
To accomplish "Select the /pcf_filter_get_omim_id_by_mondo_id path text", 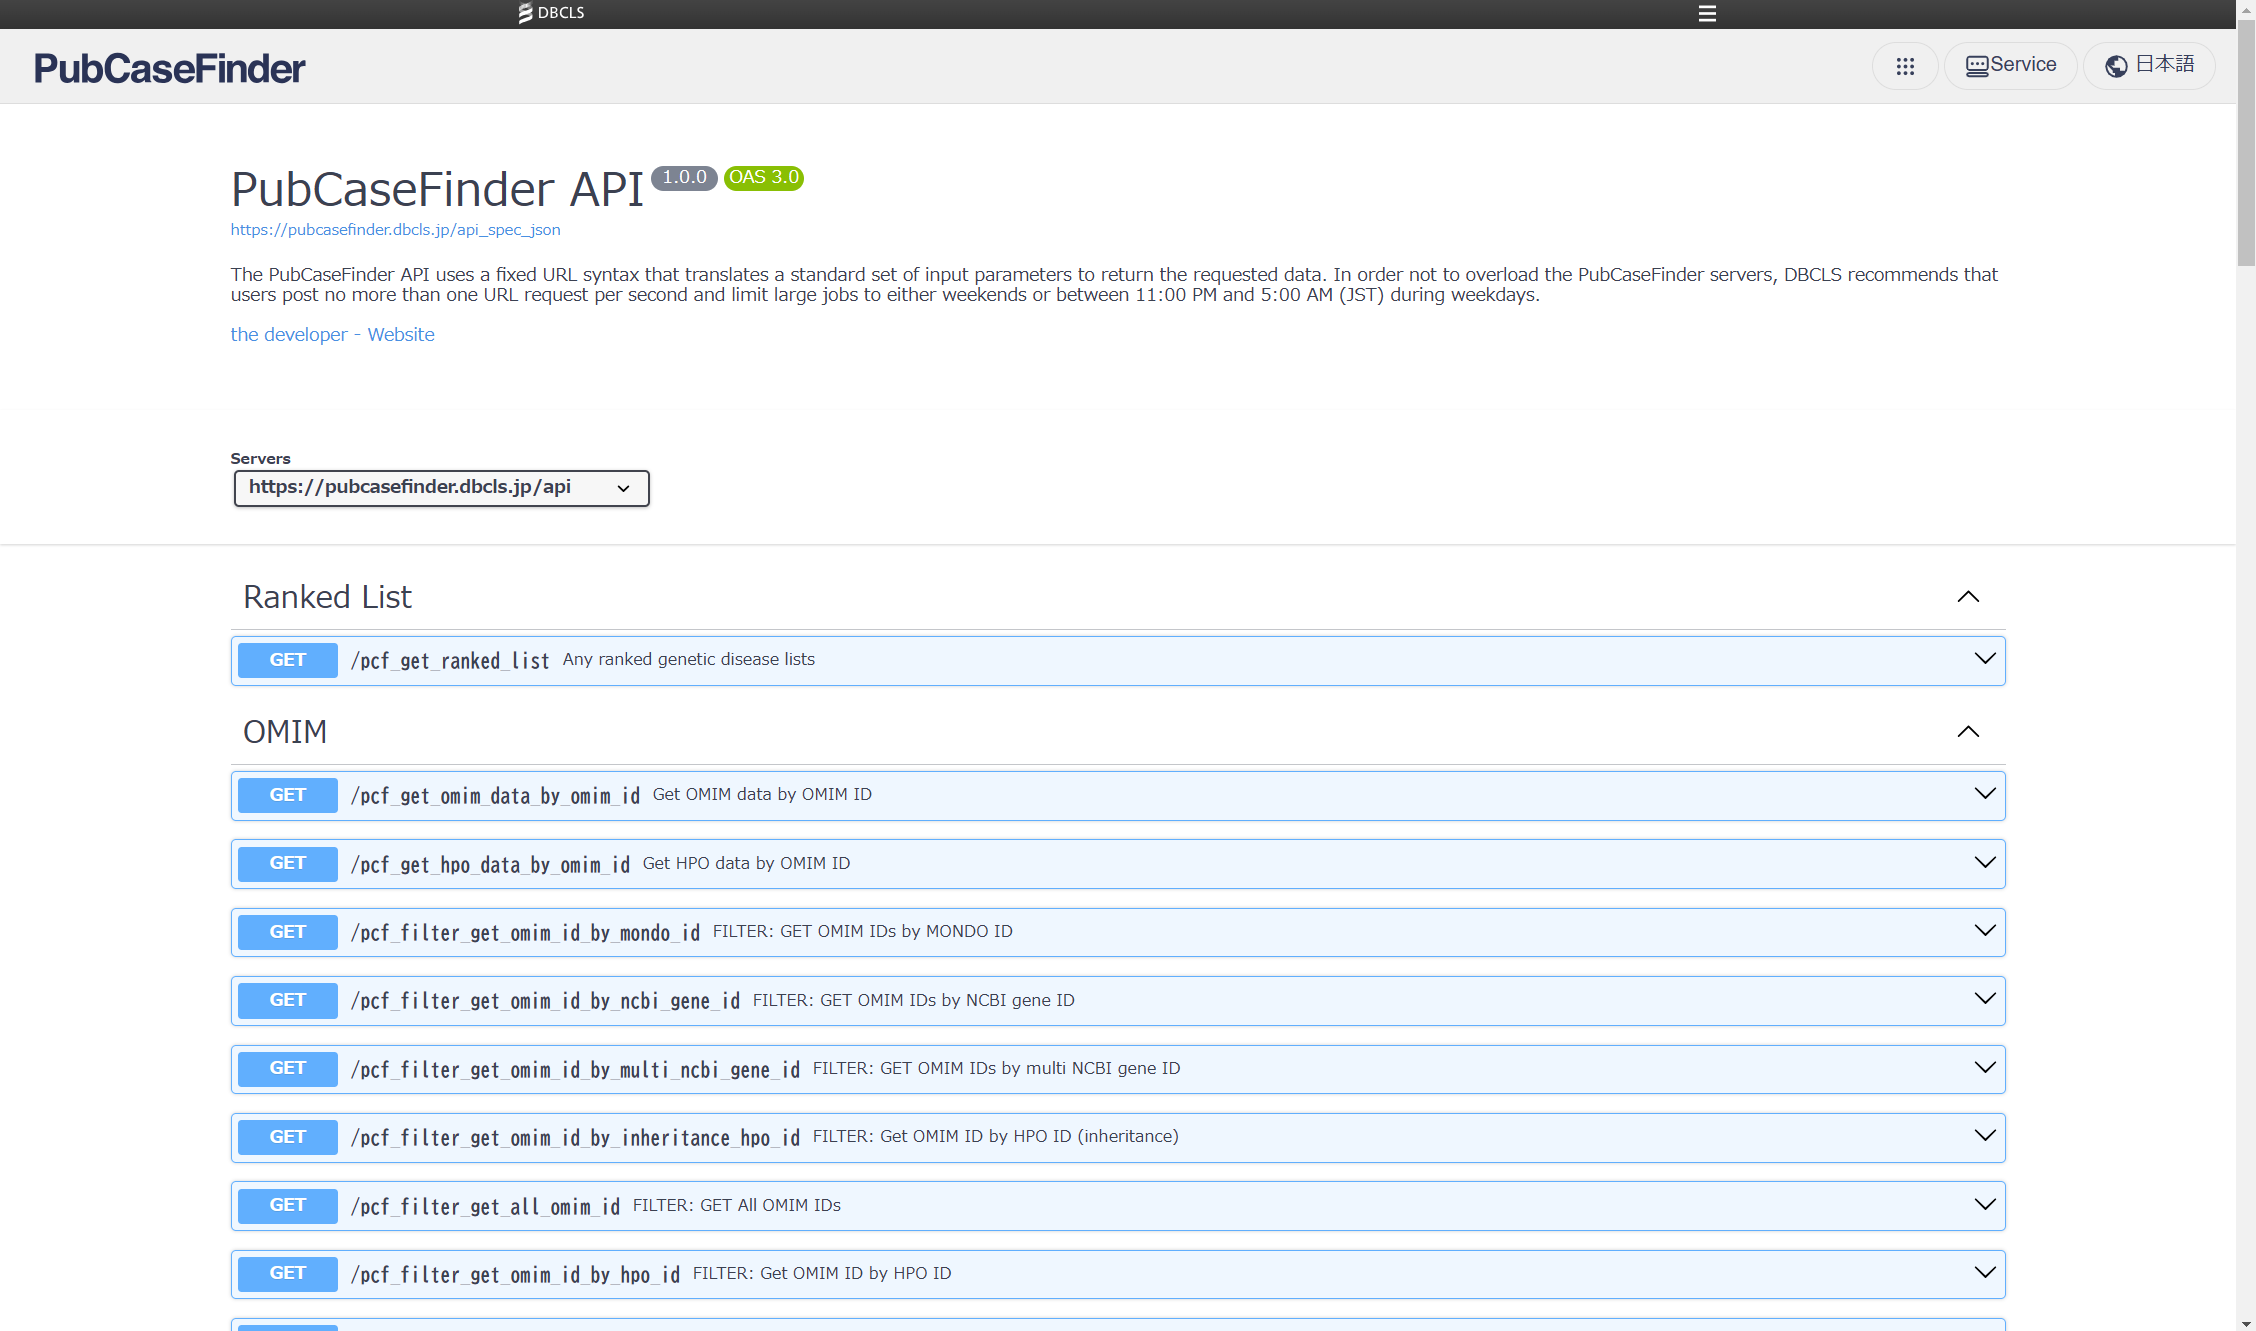I will pyautogui.click(x=525, y=933).
